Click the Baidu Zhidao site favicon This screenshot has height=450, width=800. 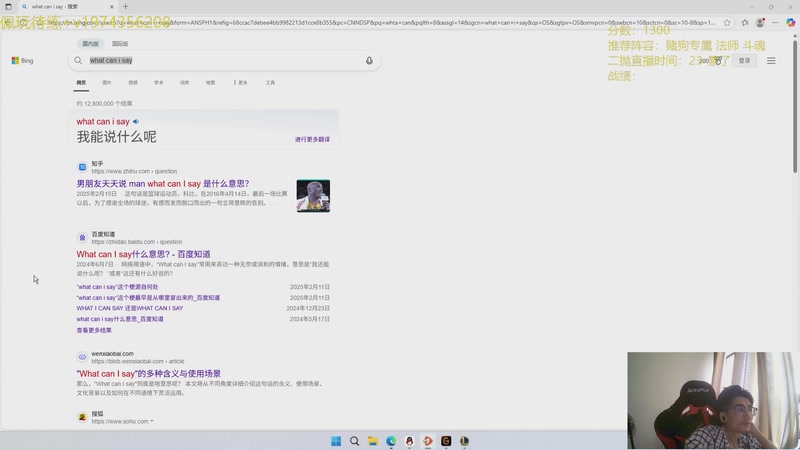point(82,237)
